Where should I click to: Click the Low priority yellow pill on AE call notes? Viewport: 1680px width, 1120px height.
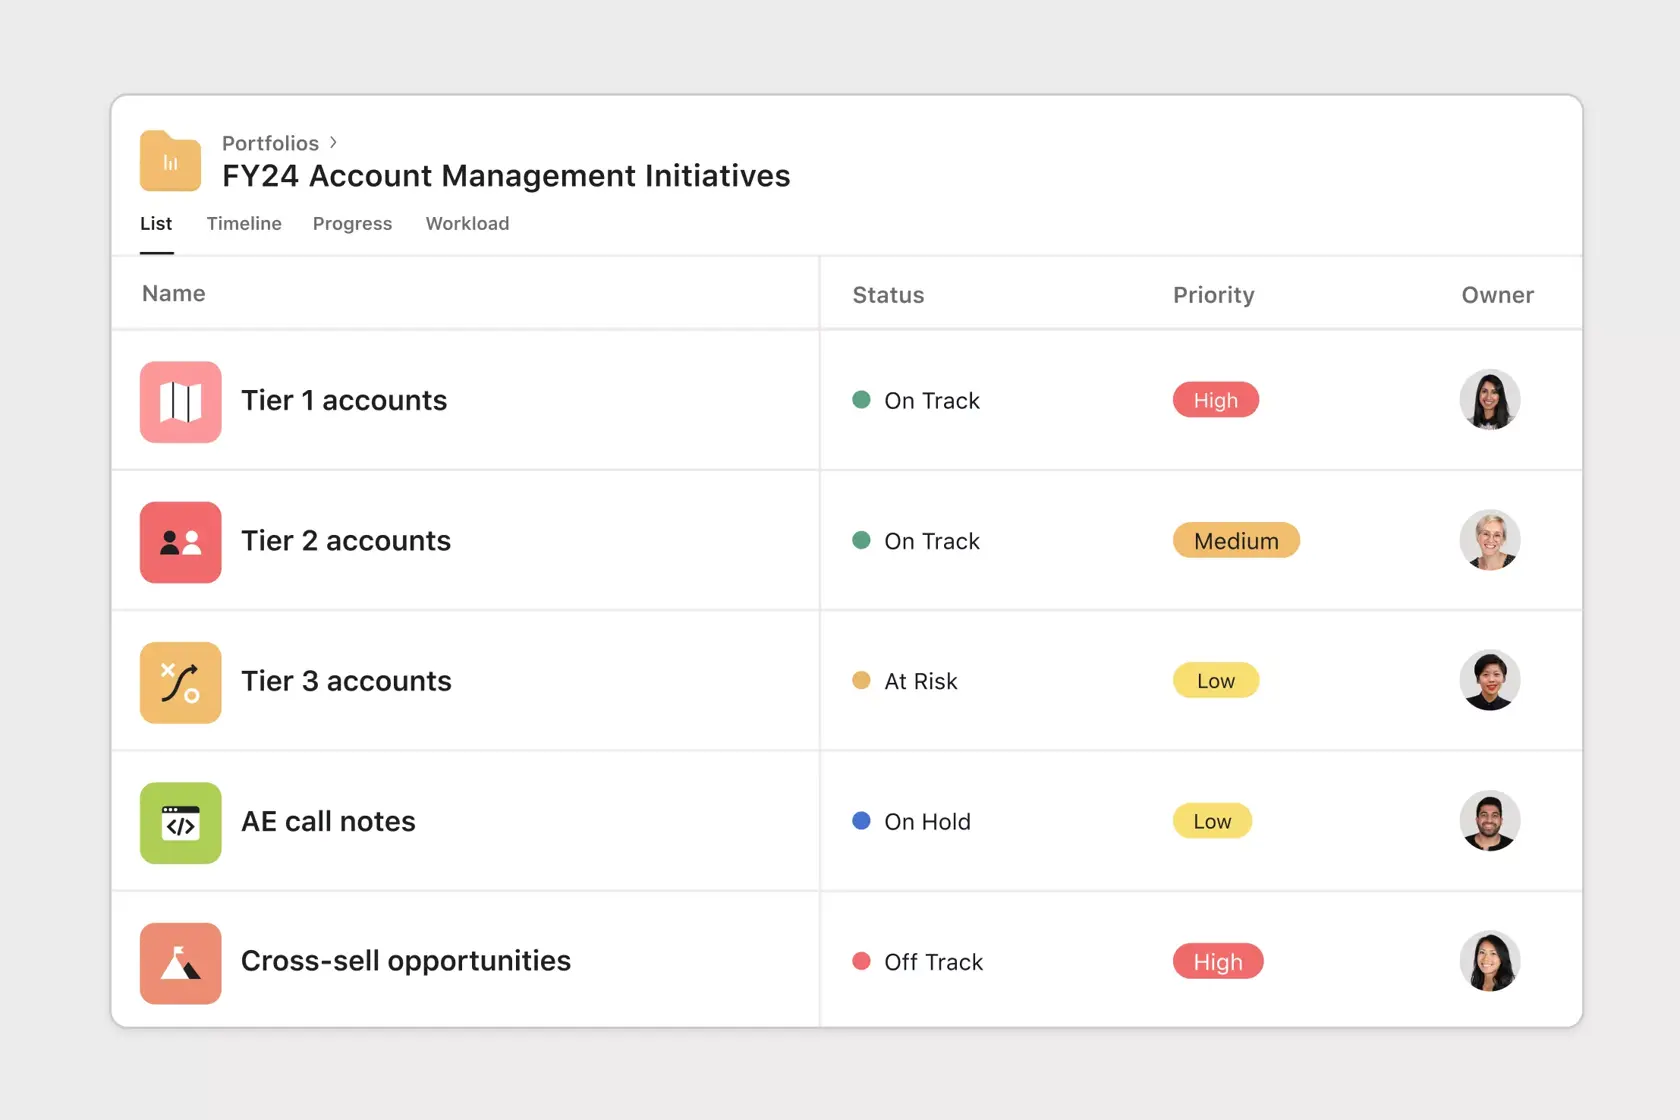1212,820
